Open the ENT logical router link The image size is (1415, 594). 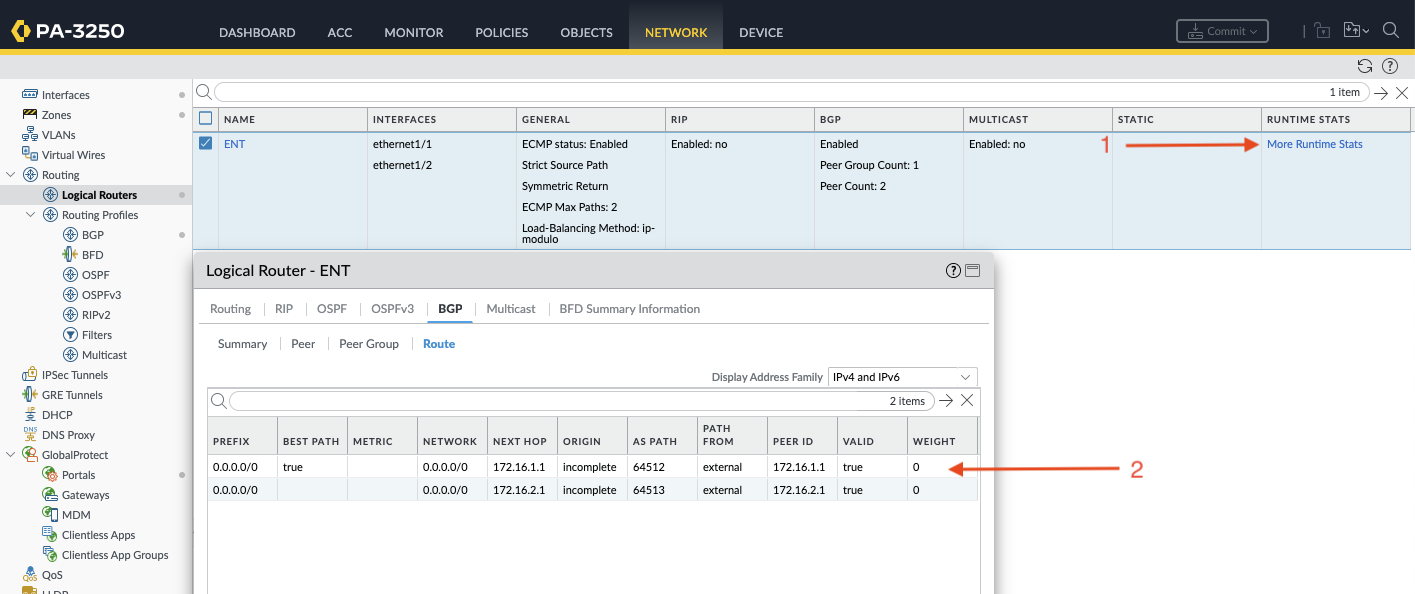(x=234, y=144)
